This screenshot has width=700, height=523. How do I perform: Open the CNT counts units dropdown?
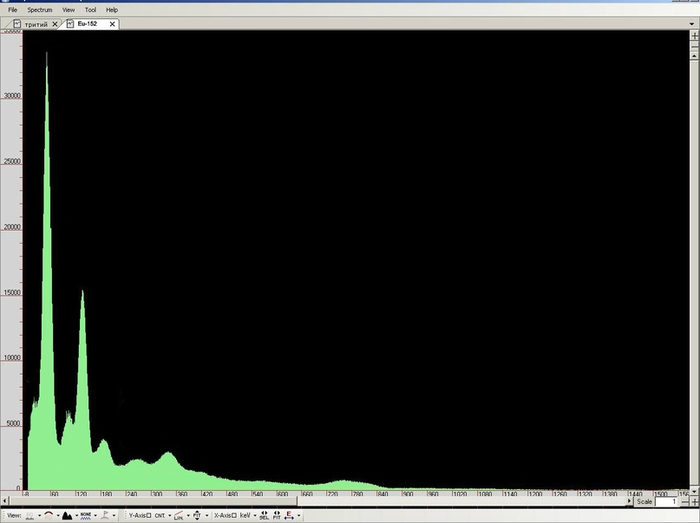(162, 515)
